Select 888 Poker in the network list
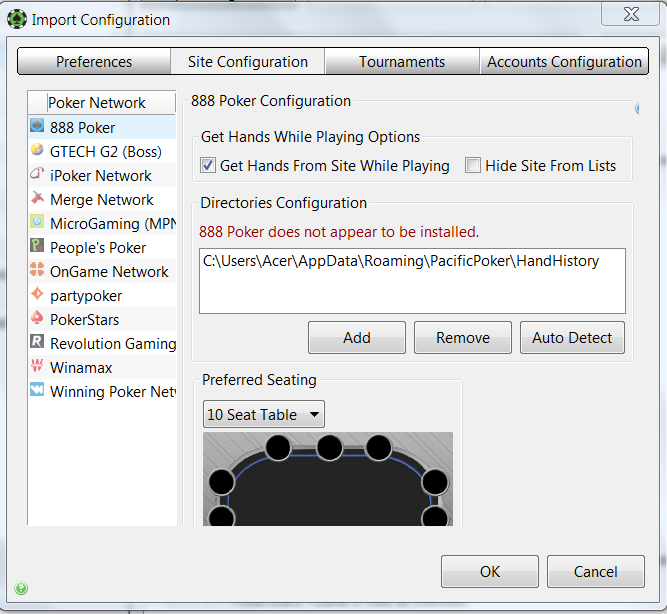This screenshot has height=614, width=667. (102, 127)
